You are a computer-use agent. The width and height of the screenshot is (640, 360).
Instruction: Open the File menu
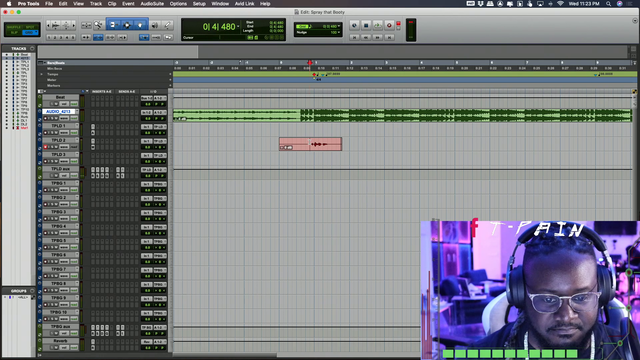49,4
